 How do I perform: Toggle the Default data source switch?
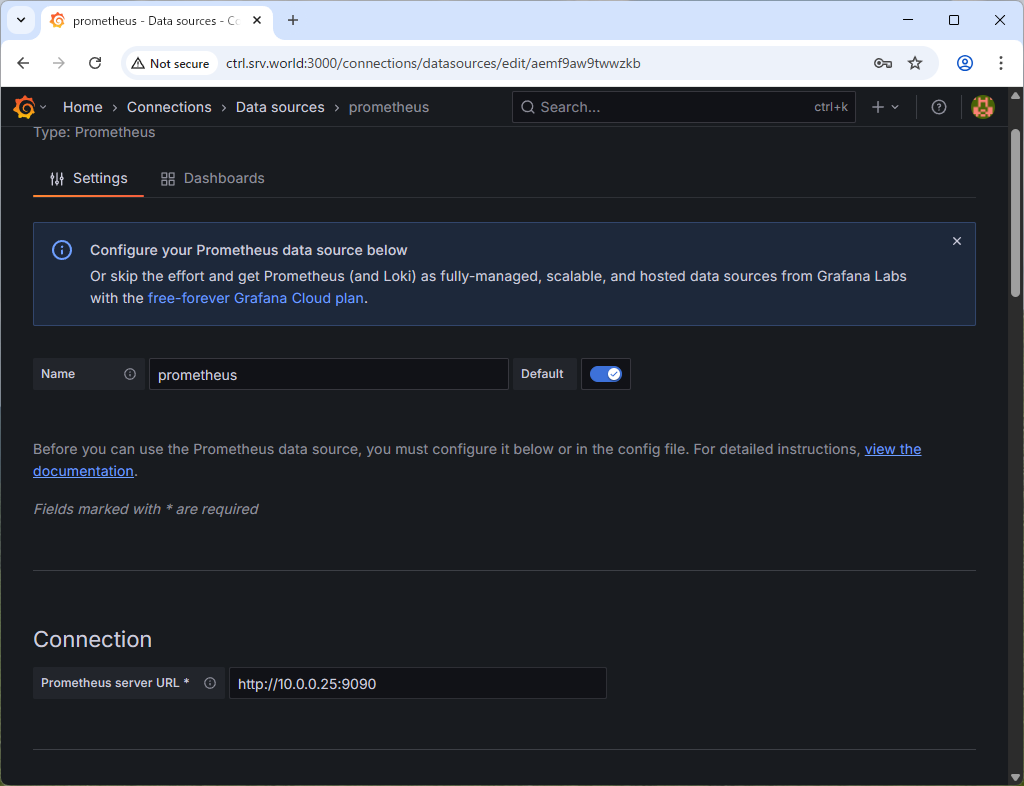click(x=605, y=374)
